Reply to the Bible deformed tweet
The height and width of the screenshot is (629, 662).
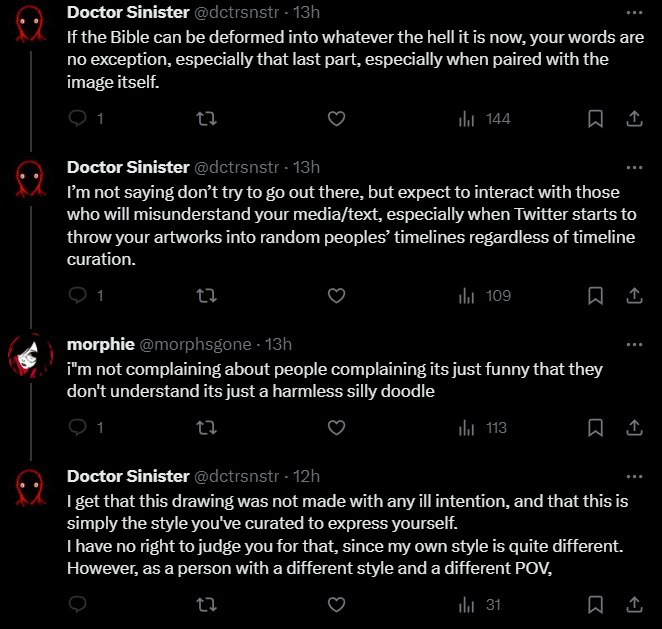(78, 119)
